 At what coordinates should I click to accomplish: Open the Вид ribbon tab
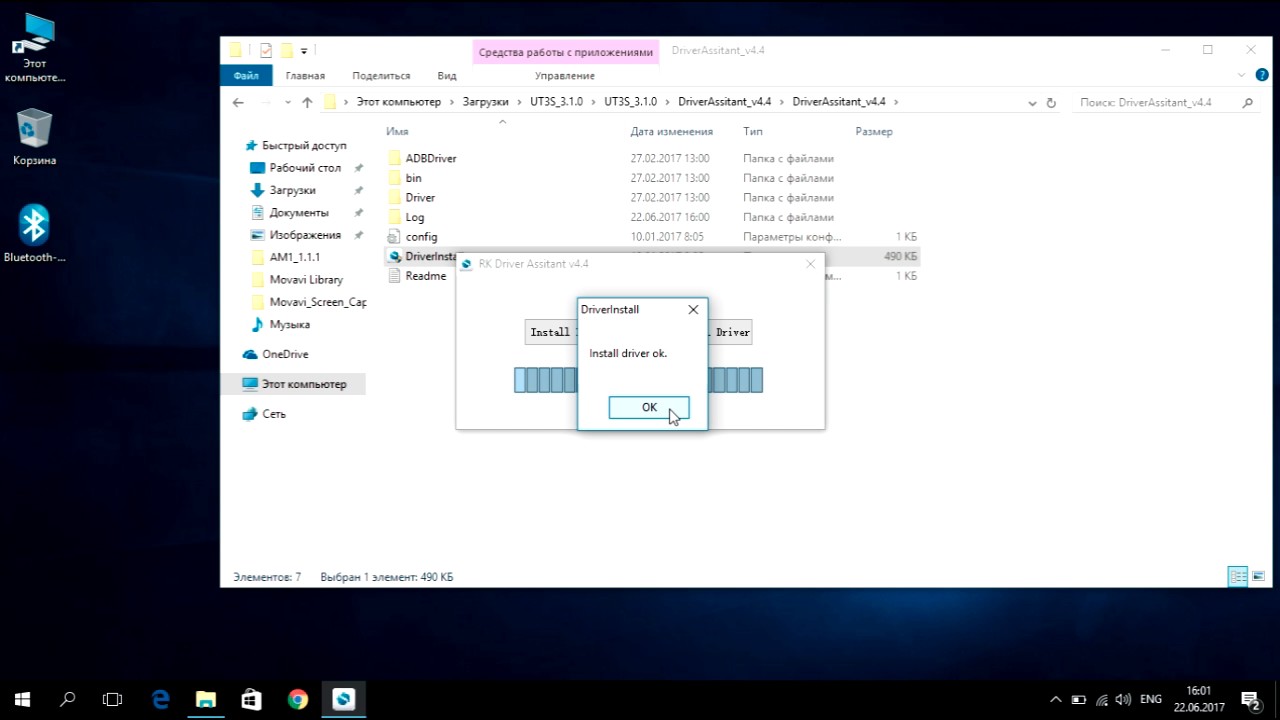point(447,76)
